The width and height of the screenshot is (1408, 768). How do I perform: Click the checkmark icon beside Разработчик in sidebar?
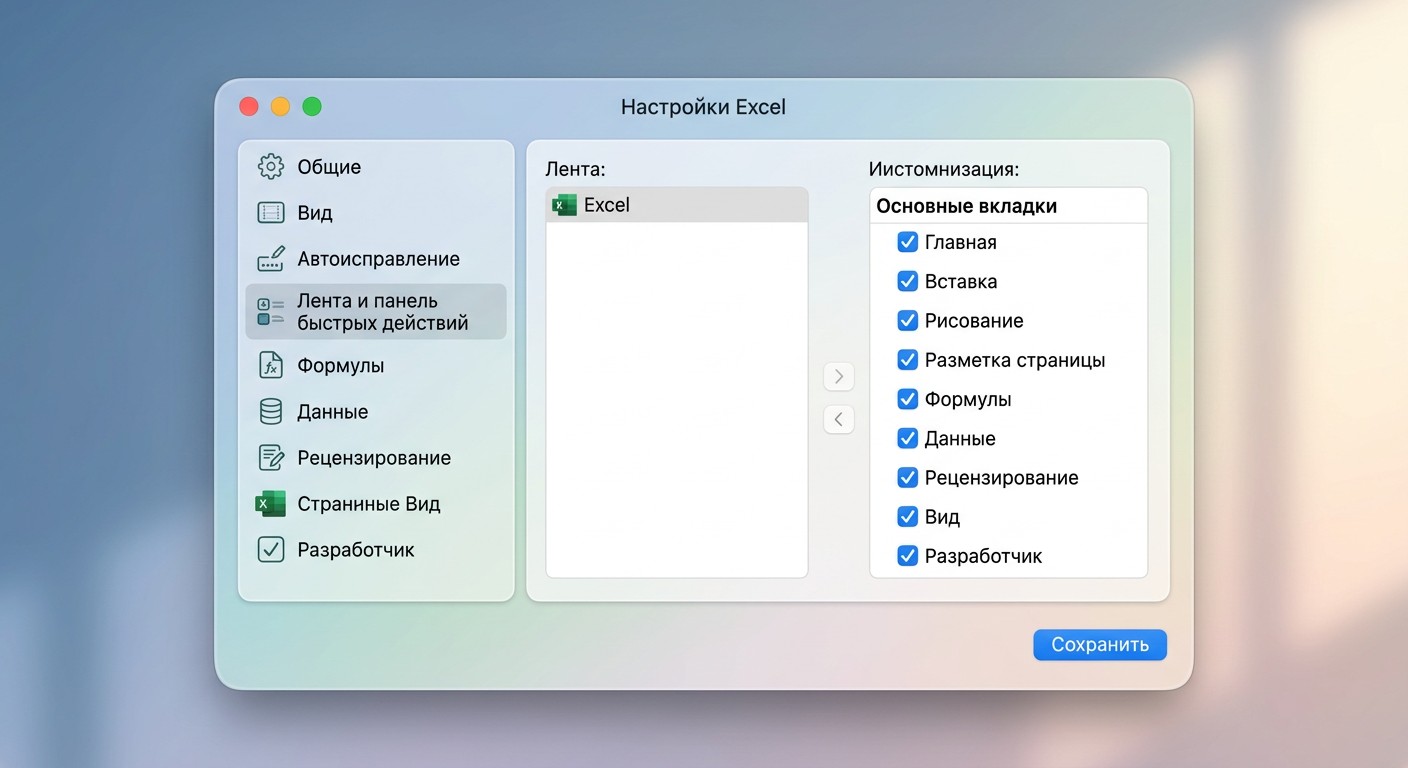[x=271, y=549]
